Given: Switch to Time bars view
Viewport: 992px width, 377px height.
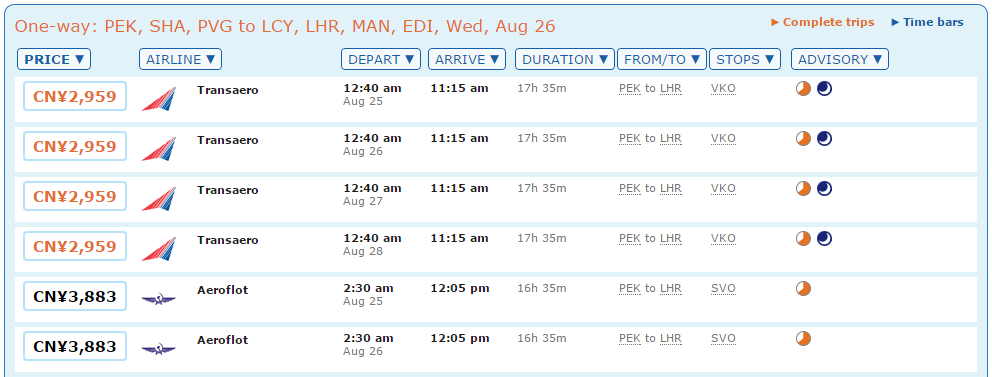Looking at the screenshot, I should point(927,22).
